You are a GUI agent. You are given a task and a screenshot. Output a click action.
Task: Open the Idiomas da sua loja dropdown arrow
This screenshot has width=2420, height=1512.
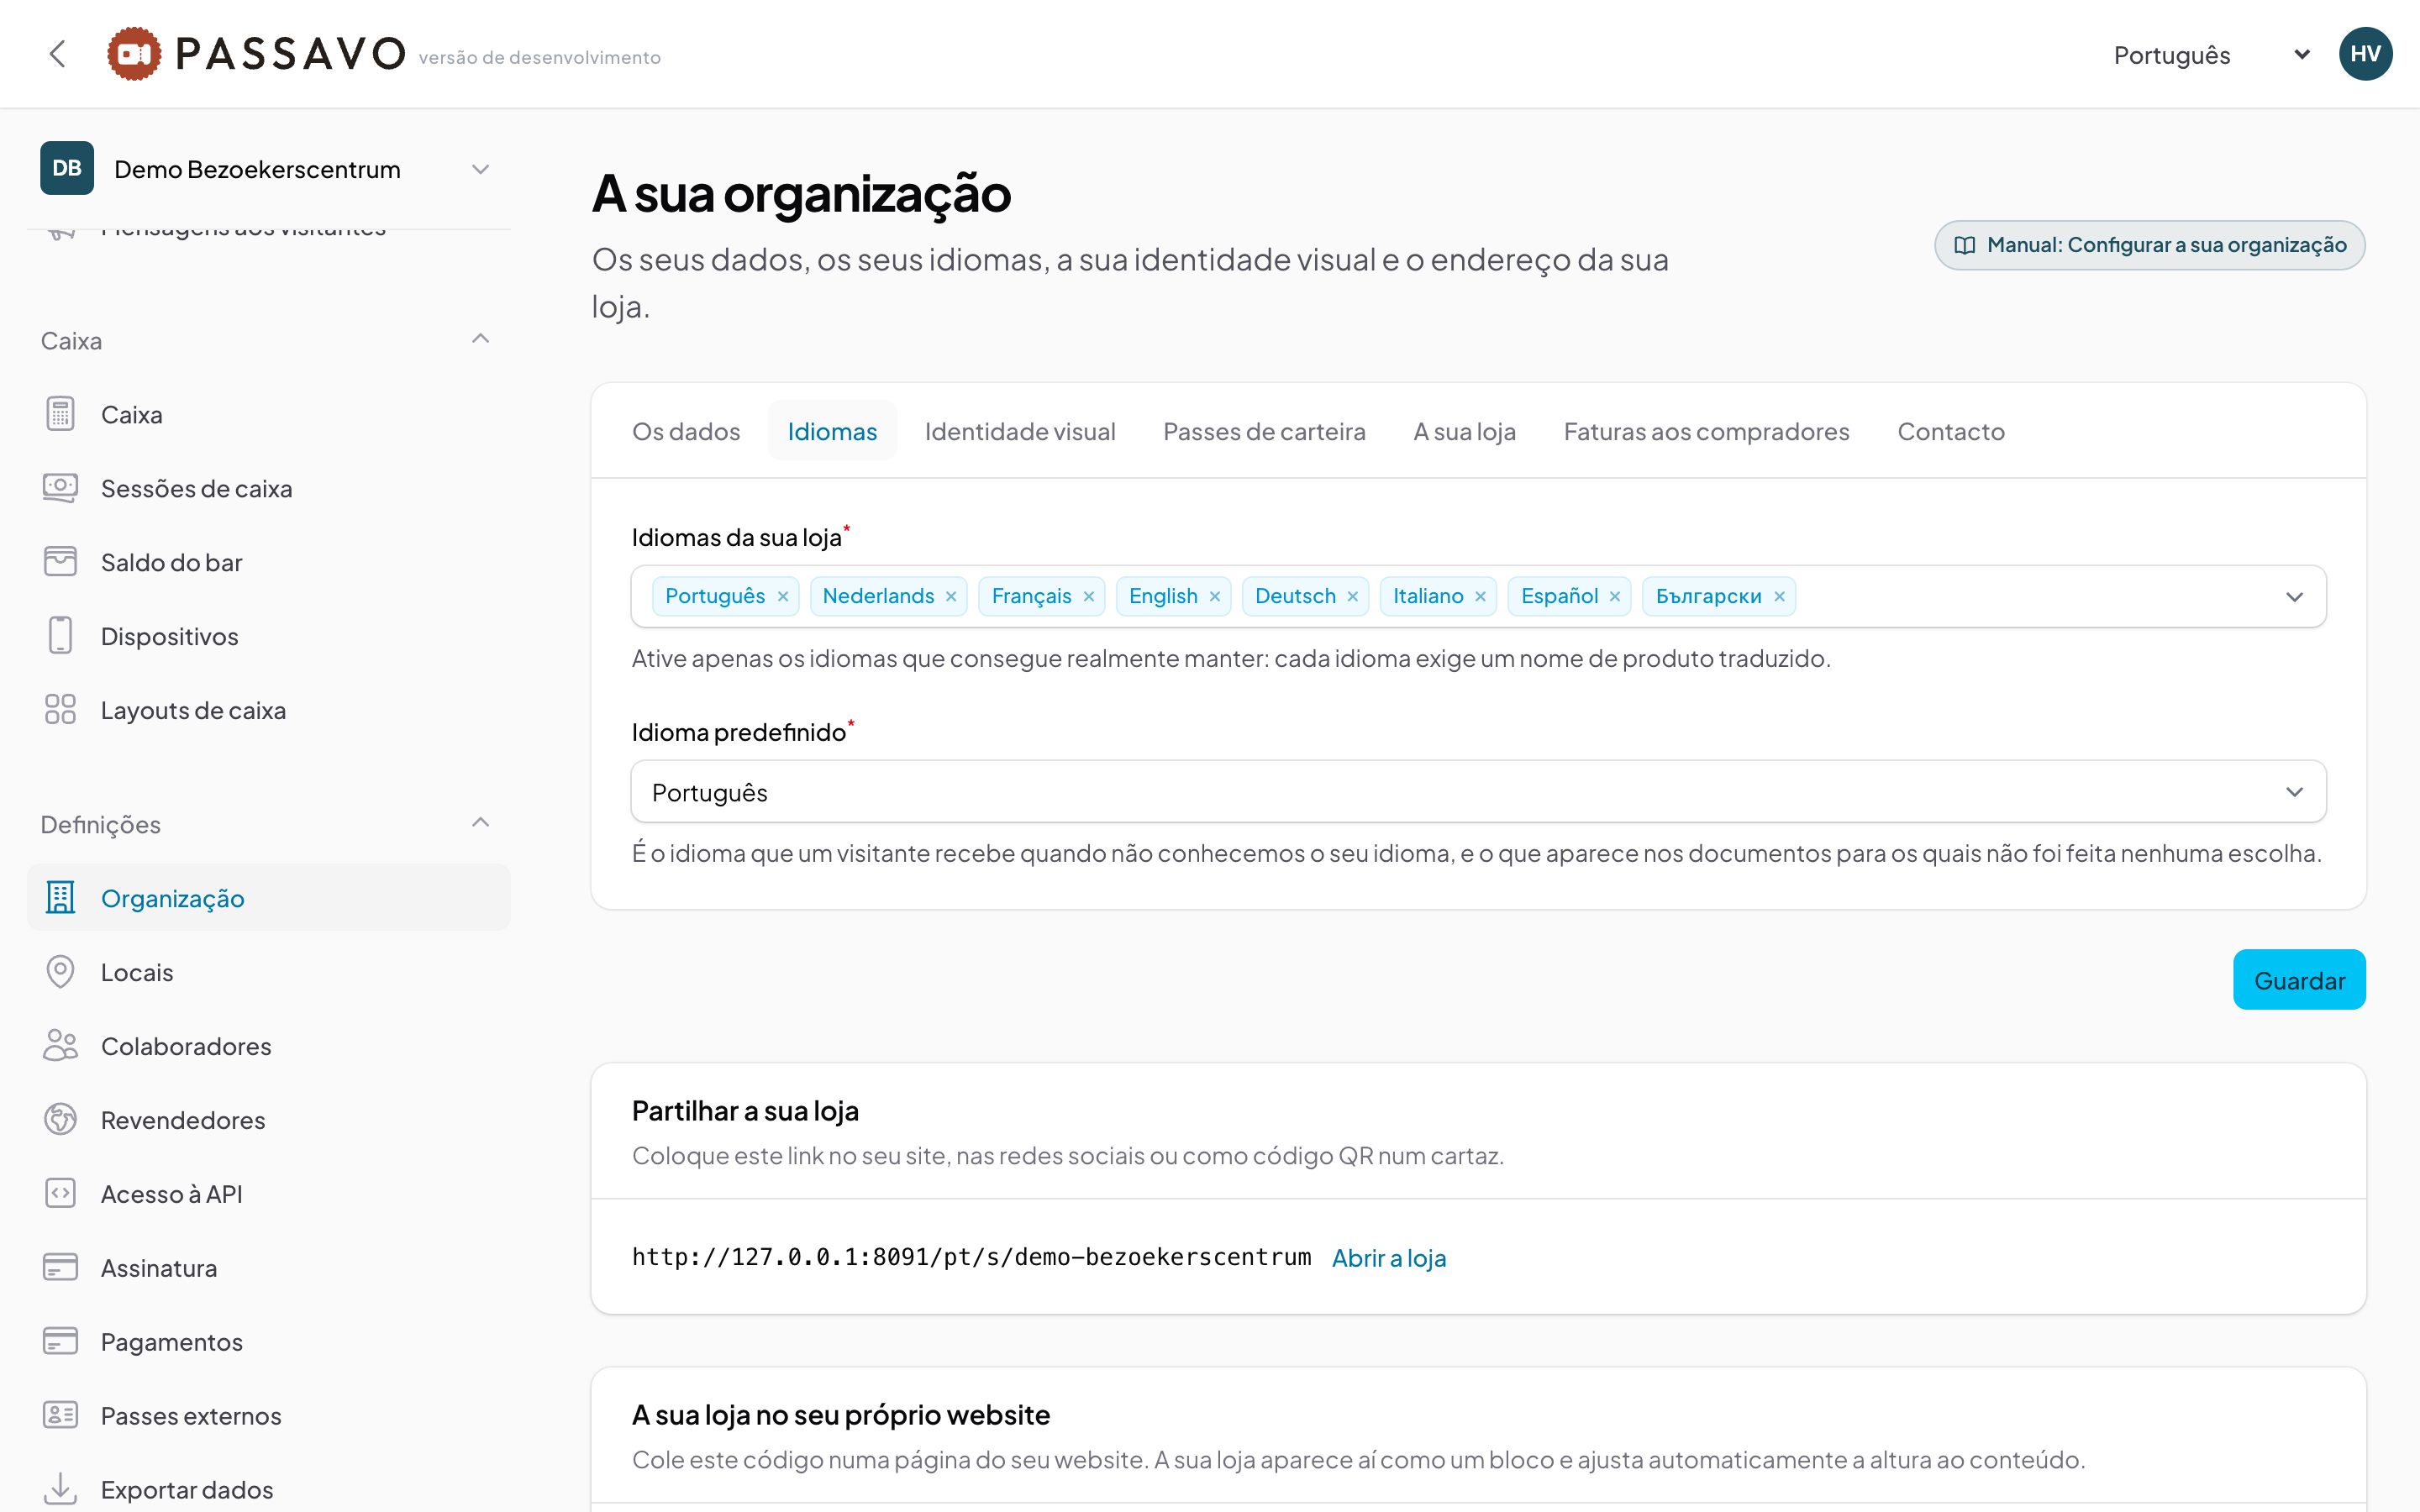2294,597
